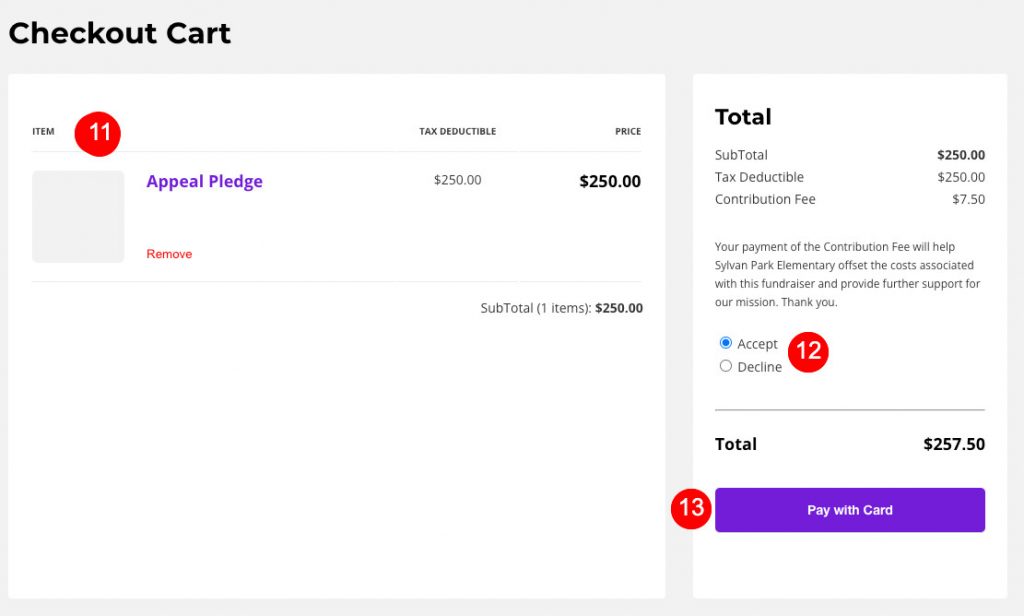
Task: Choose the Decline contribution fee option
Action: [x=726, y=366]
